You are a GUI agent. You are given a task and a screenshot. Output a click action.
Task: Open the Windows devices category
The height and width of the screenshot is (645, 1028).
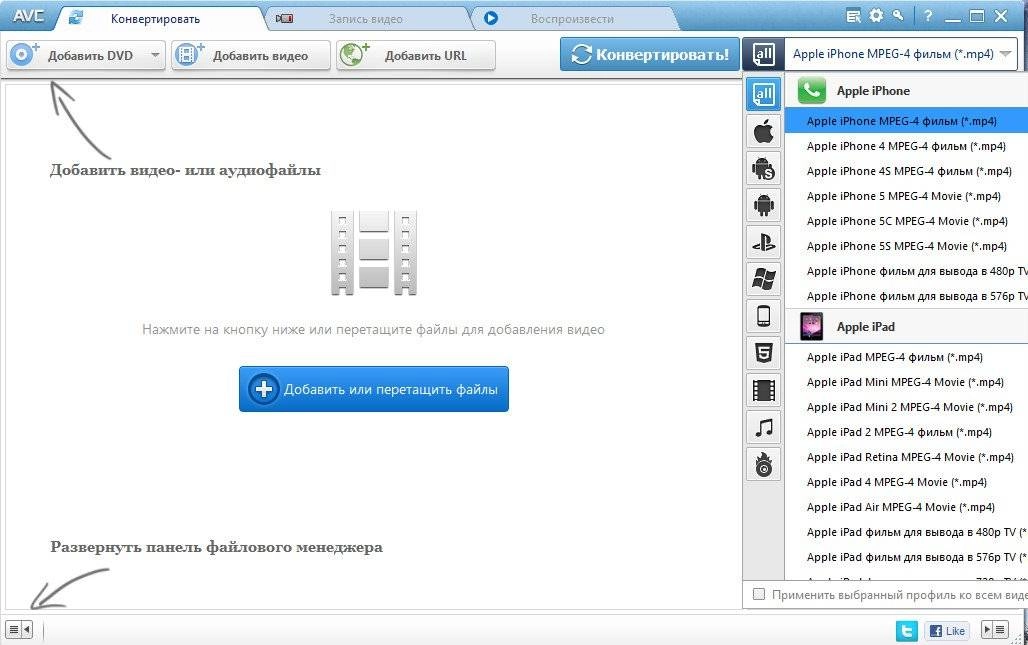click(x=763, y=280)
